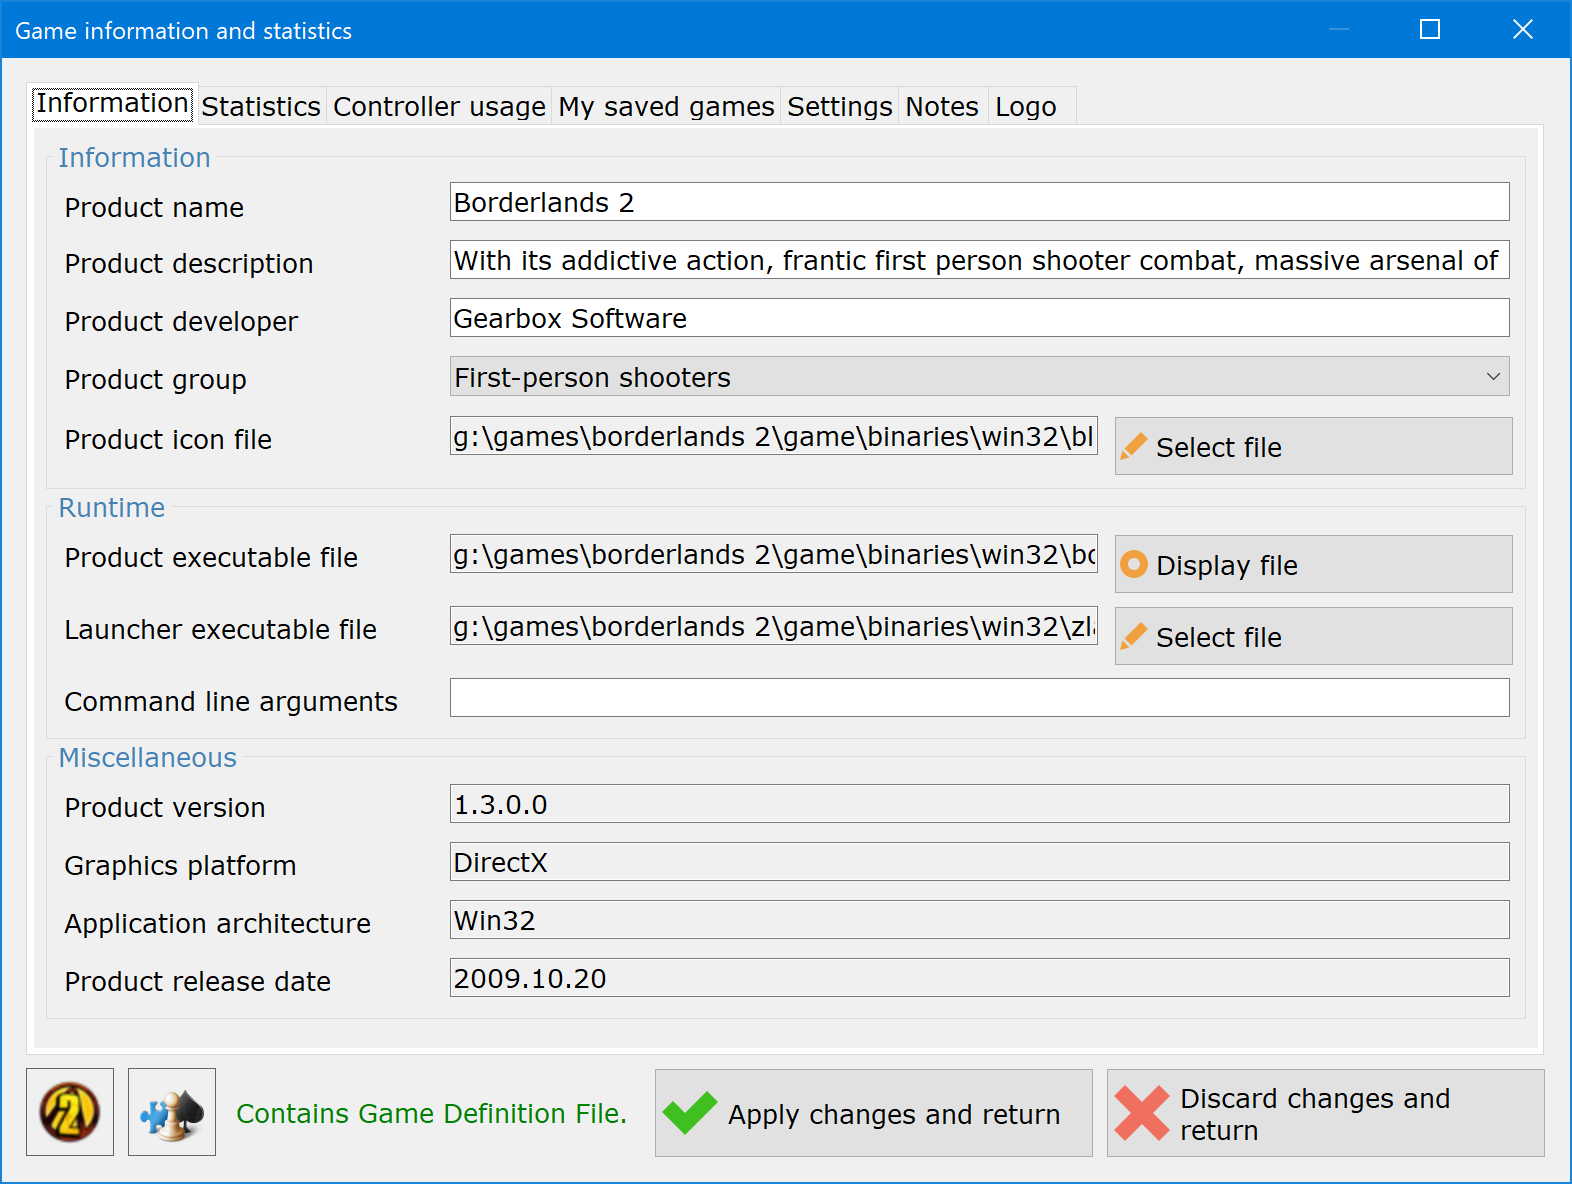Click the 'Product group' label
Viewport: 1572px width, 1184px height.
pos(156,380)
